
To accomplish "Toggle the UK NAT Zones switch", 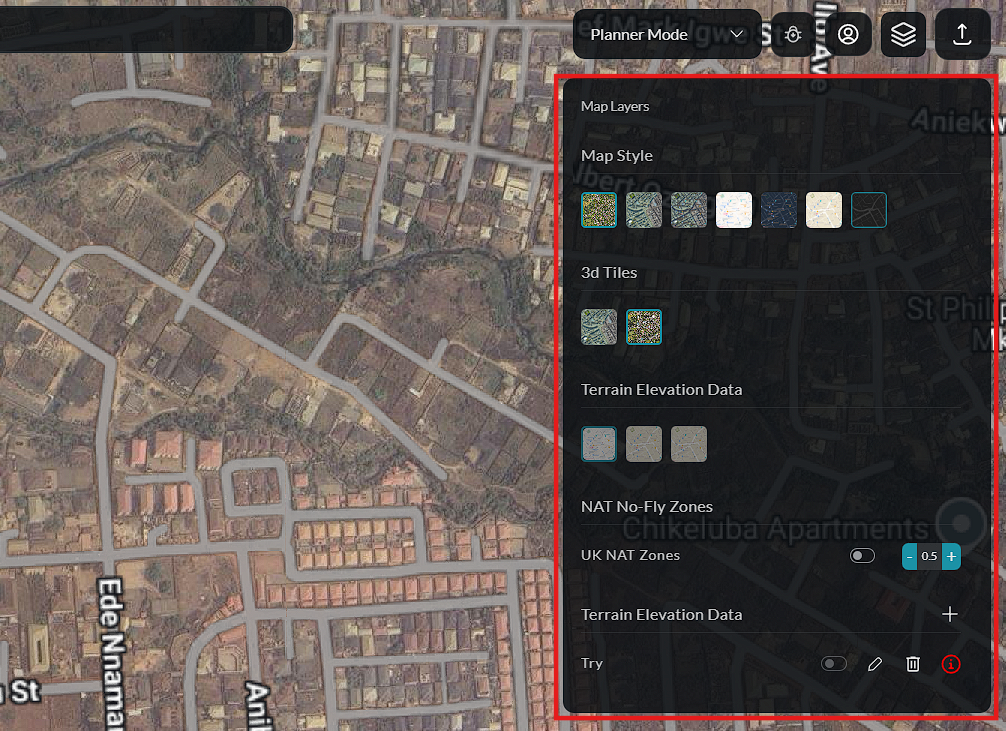I will (862, 556).
